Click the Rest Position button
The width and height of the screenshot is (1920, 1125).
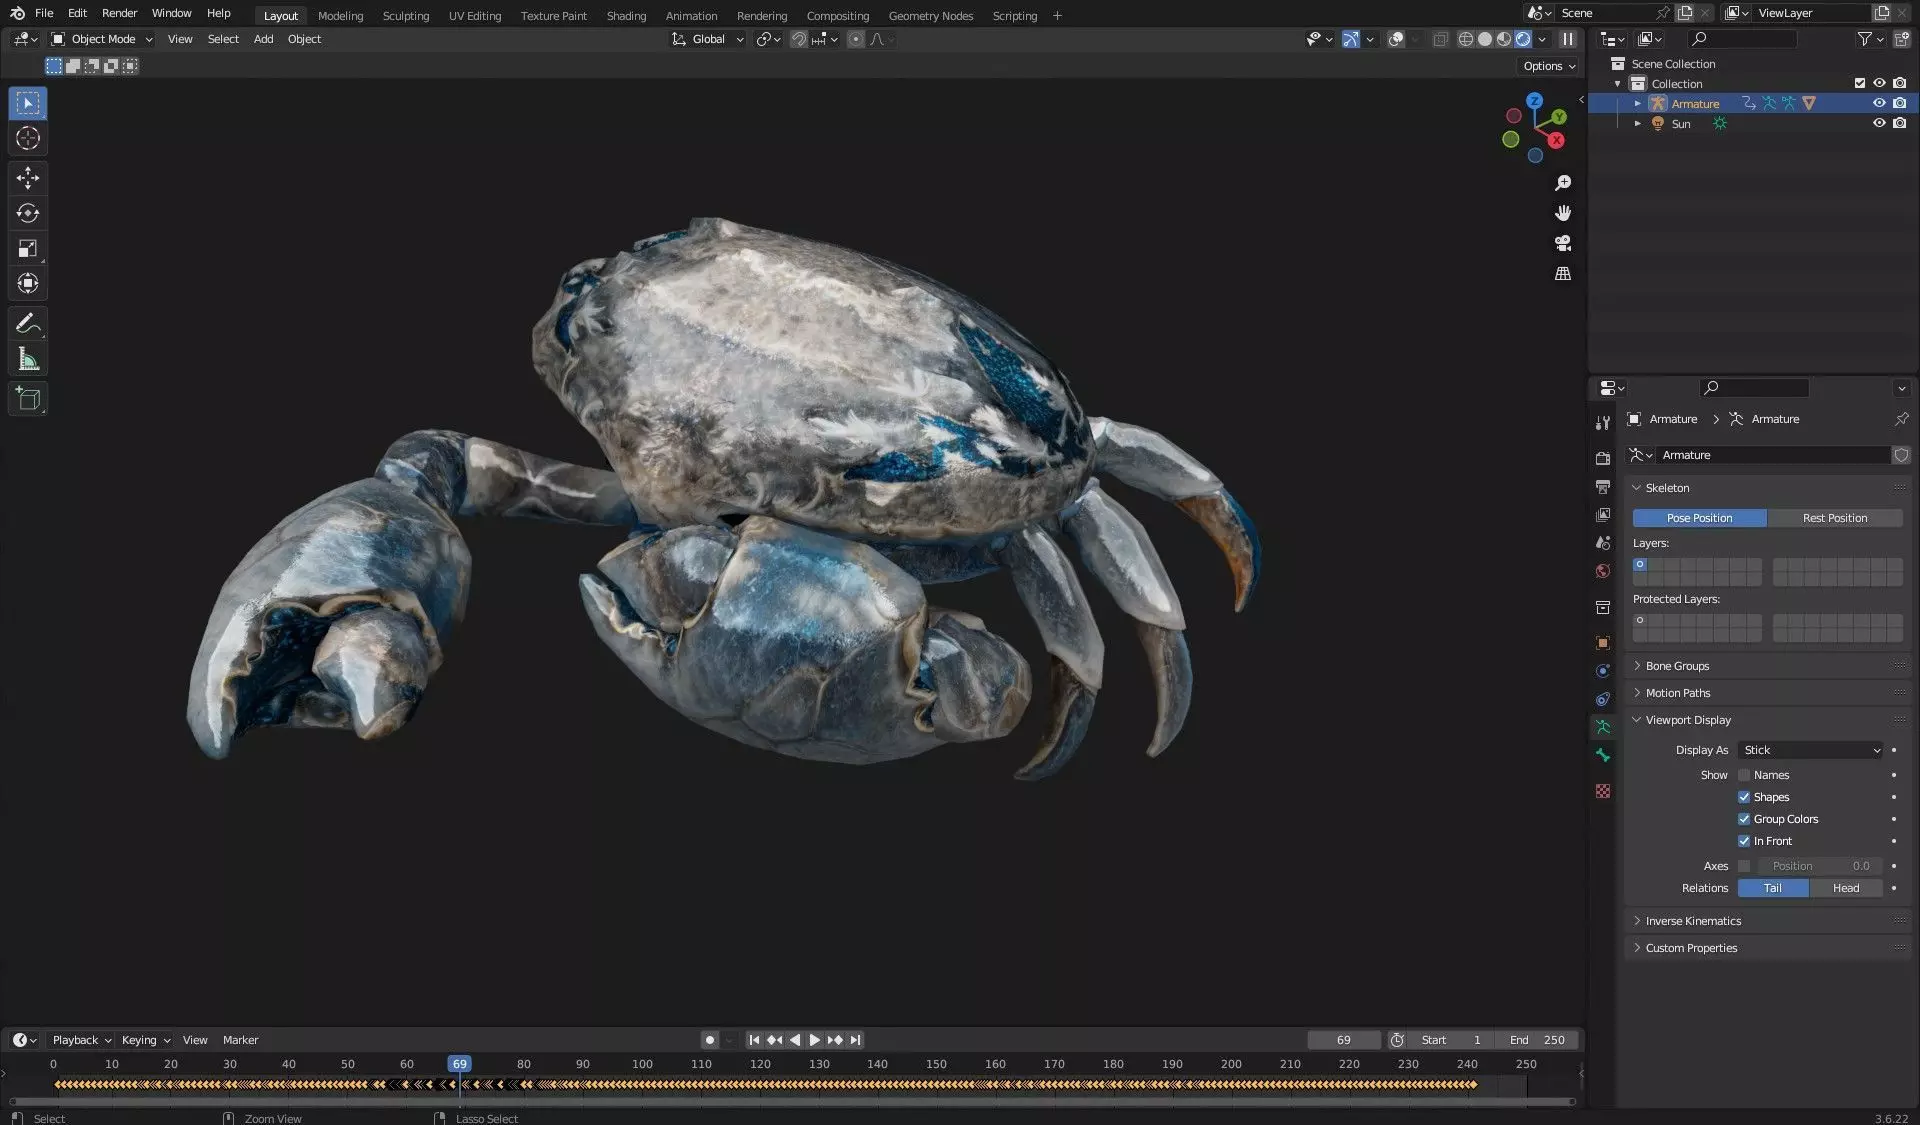pyautogui.click(x=1835, y=518)
